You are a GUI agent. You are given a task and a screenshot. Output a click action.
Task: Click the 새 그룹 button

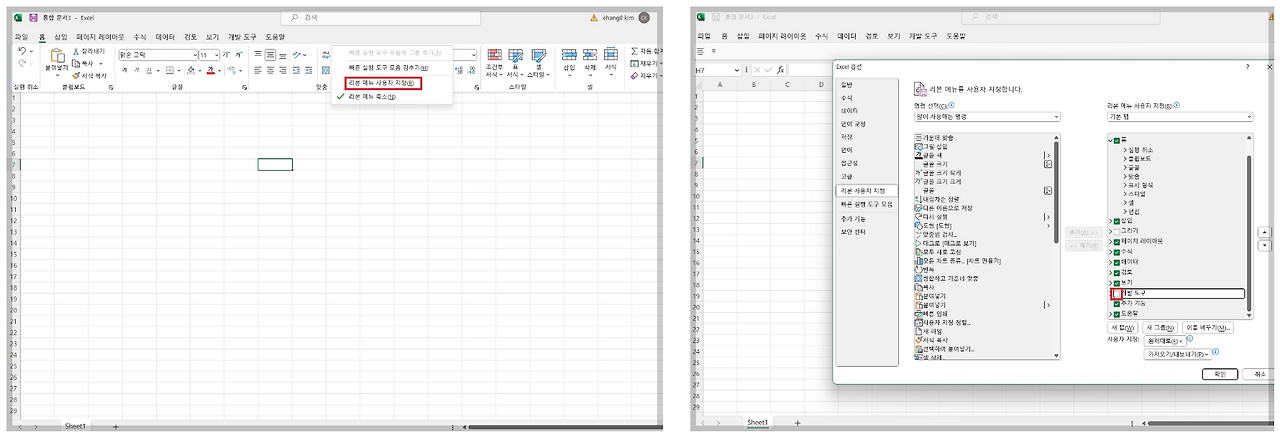coord(1159,327)
